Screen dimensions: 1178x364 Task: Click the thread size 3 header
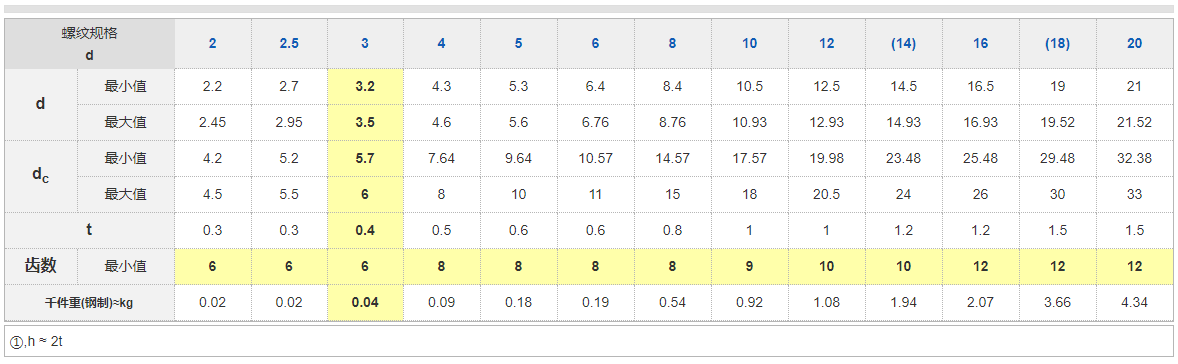[365, 44]
